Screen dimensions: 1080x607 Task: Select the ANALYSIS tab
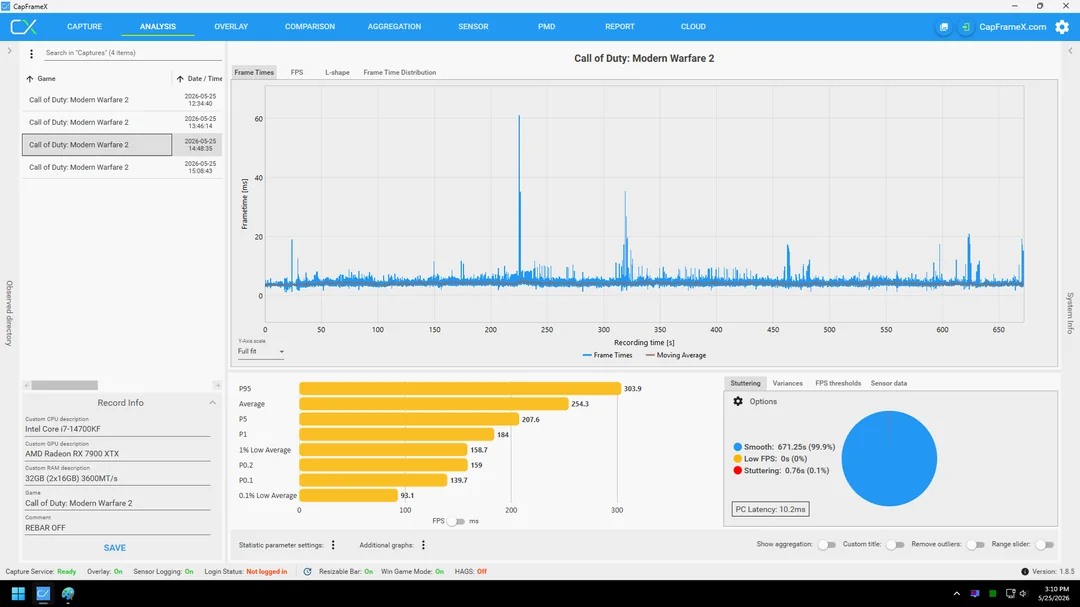coord(158,27)
